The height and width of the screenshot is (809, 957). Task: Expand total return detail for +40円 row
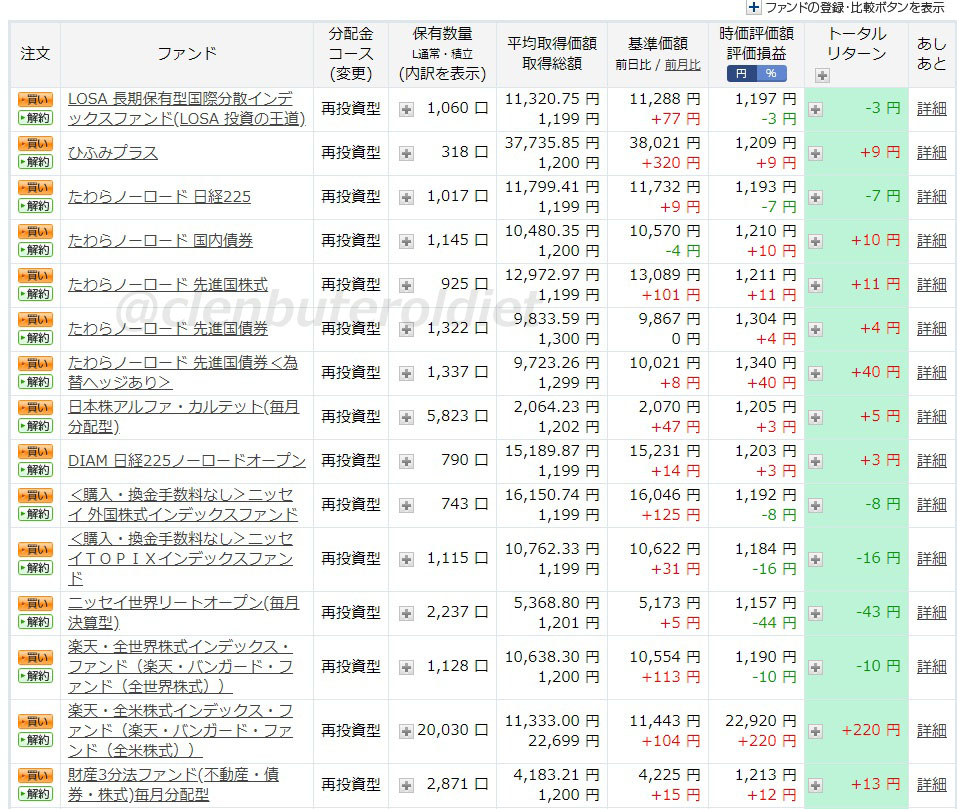(815, 373)
